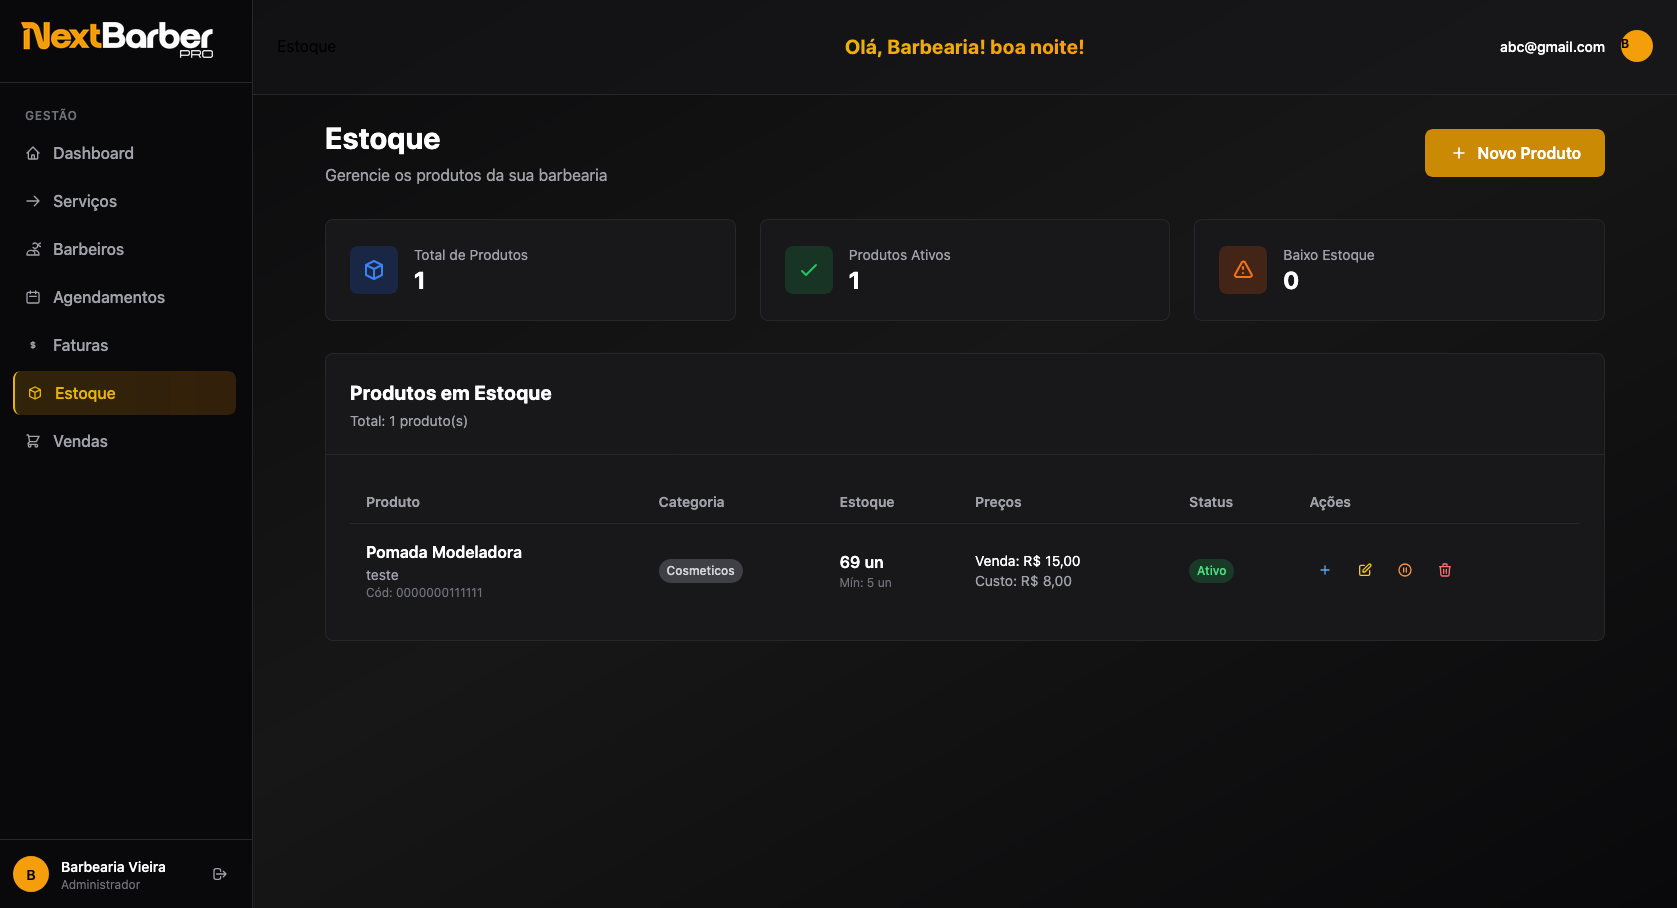This screenshot has height=908, width=1677.
Task: Open the user avatar next to email
Action: pos(1636,46)
